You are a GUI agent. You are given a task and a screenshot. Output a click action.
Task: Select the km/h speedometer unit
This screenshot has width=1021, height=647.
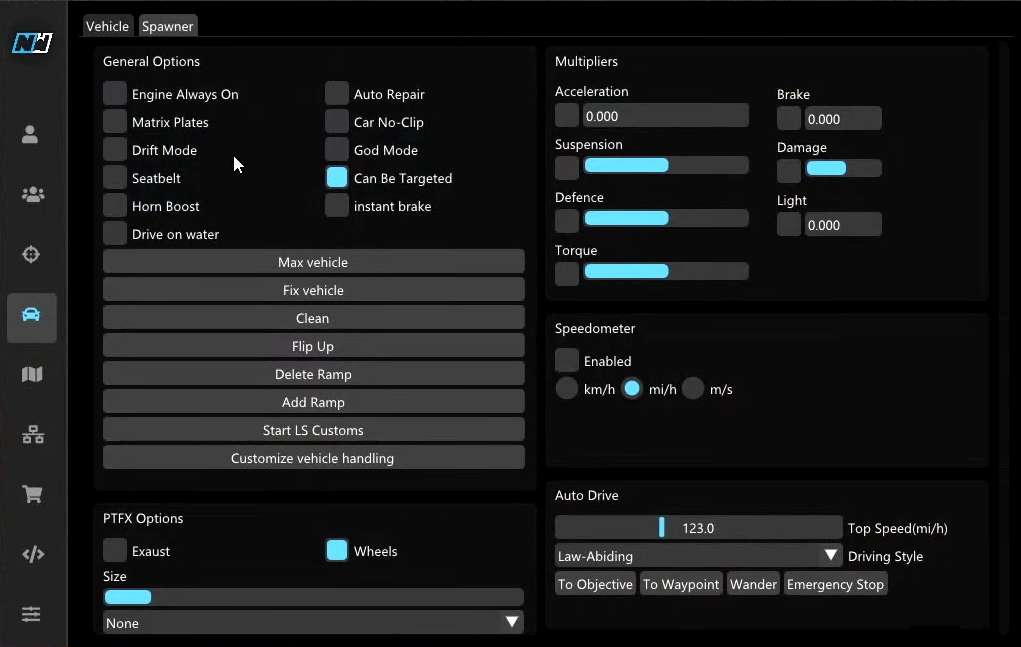[x=567, y=389]
